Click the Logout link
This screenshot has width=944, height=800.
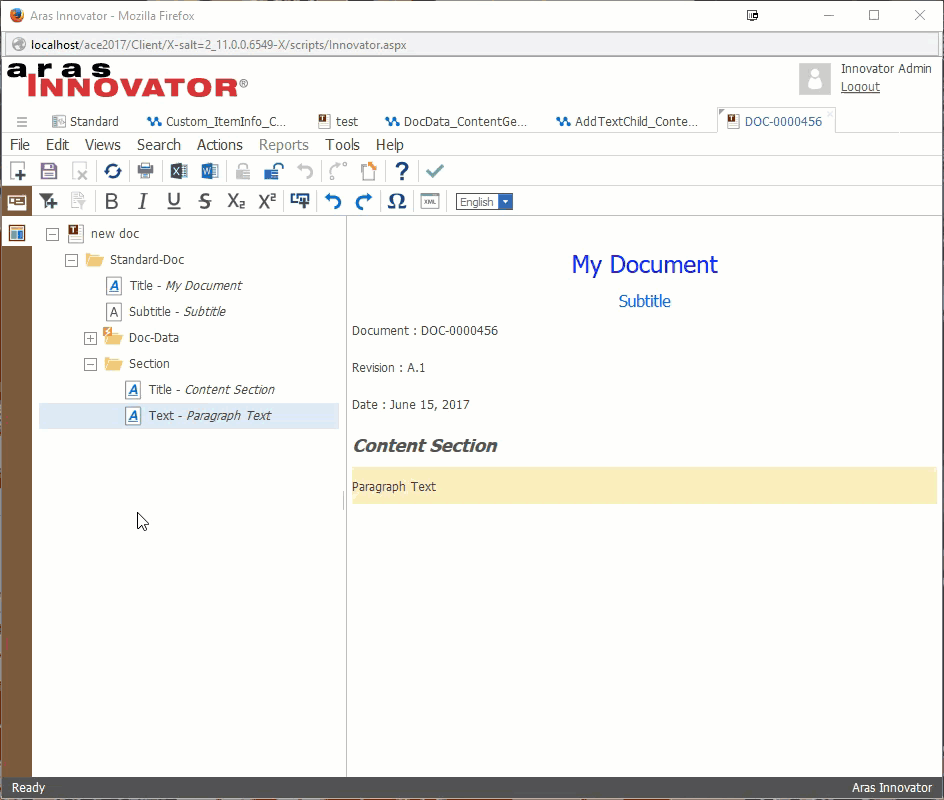click(860, 87)
